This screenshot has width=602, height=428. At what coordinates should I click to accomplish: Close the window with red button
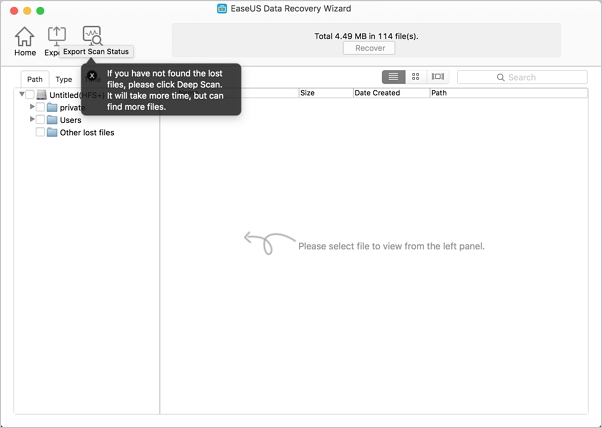coord(14,11)
